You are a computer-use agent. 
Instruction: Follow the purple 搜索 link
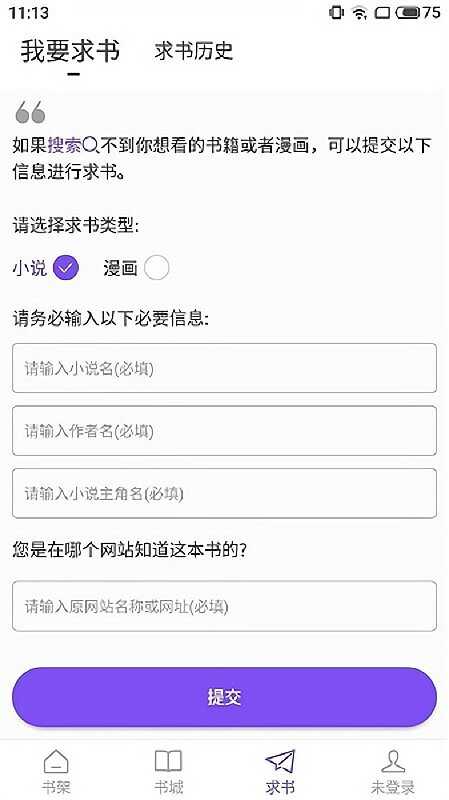coord(65,146)
